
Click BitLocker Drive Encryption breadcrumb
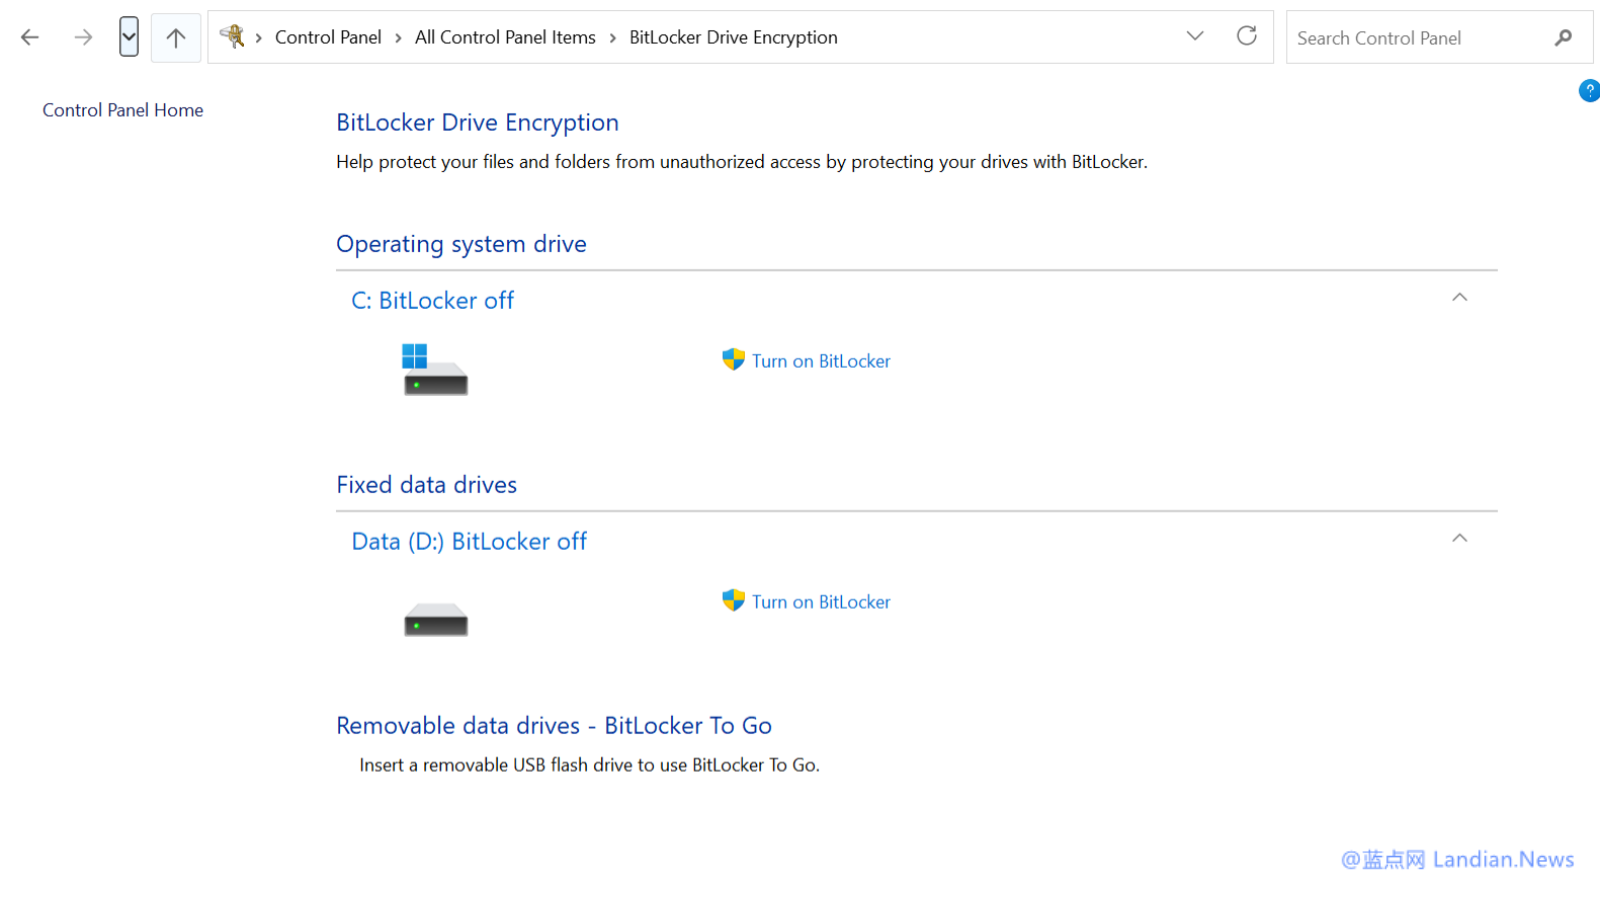tap(733, 38)
